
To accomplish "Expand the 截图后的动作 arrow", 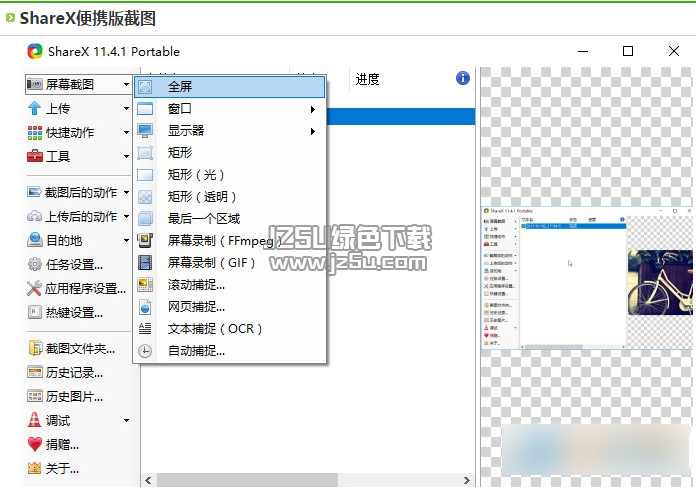I will pyautogui.click(x=126, y=192).
